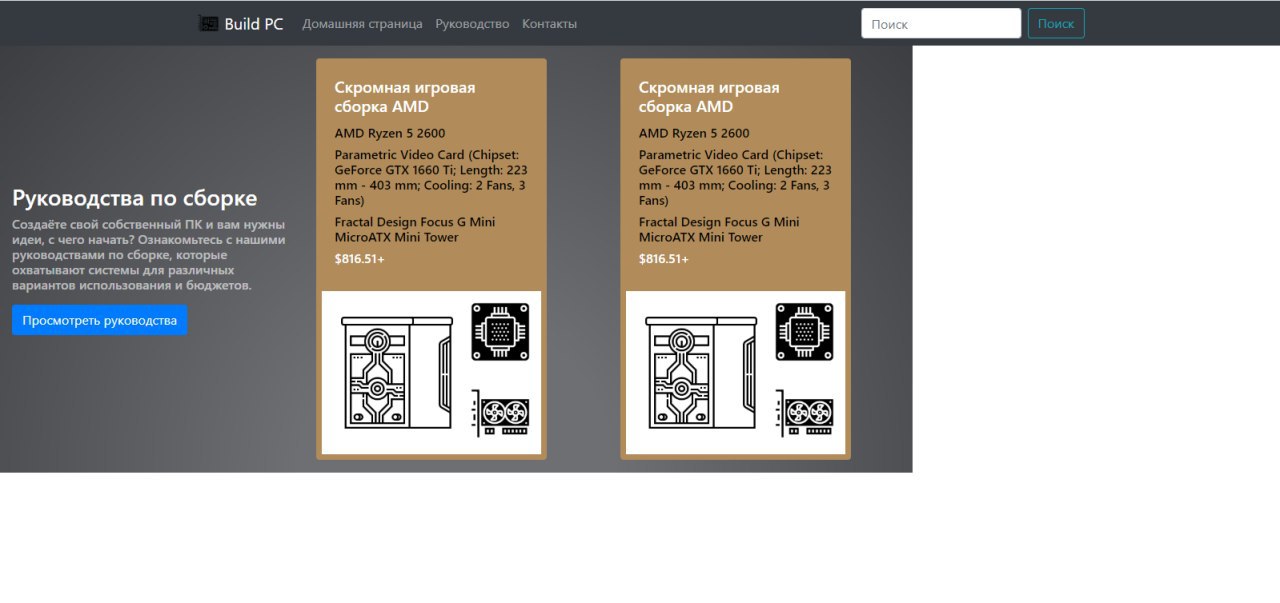Click AMD Ryzen 5 2600 in first card
This screenshot has height=603, width=1280.
tap(390, 133)
